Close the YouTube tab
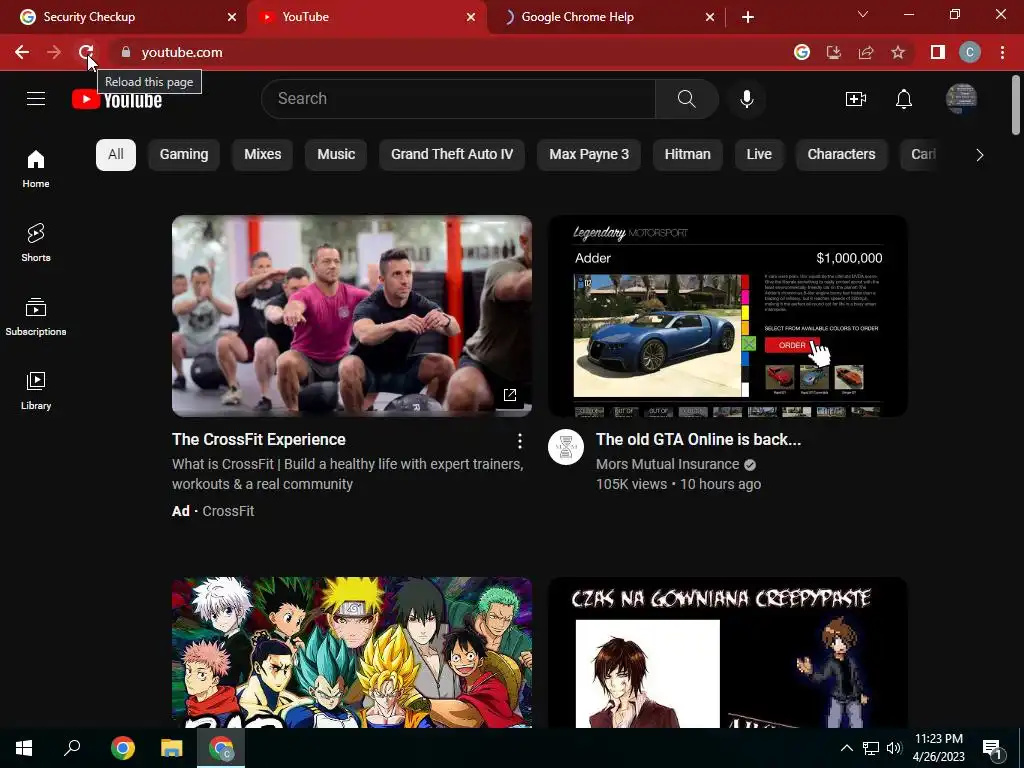Screen dimensions: 1024x768 point(471,17)
